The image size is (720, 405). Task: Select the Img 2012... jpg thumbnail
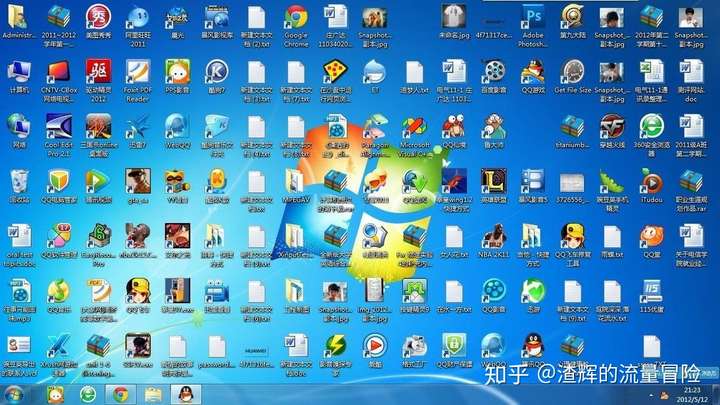[375, 292]
